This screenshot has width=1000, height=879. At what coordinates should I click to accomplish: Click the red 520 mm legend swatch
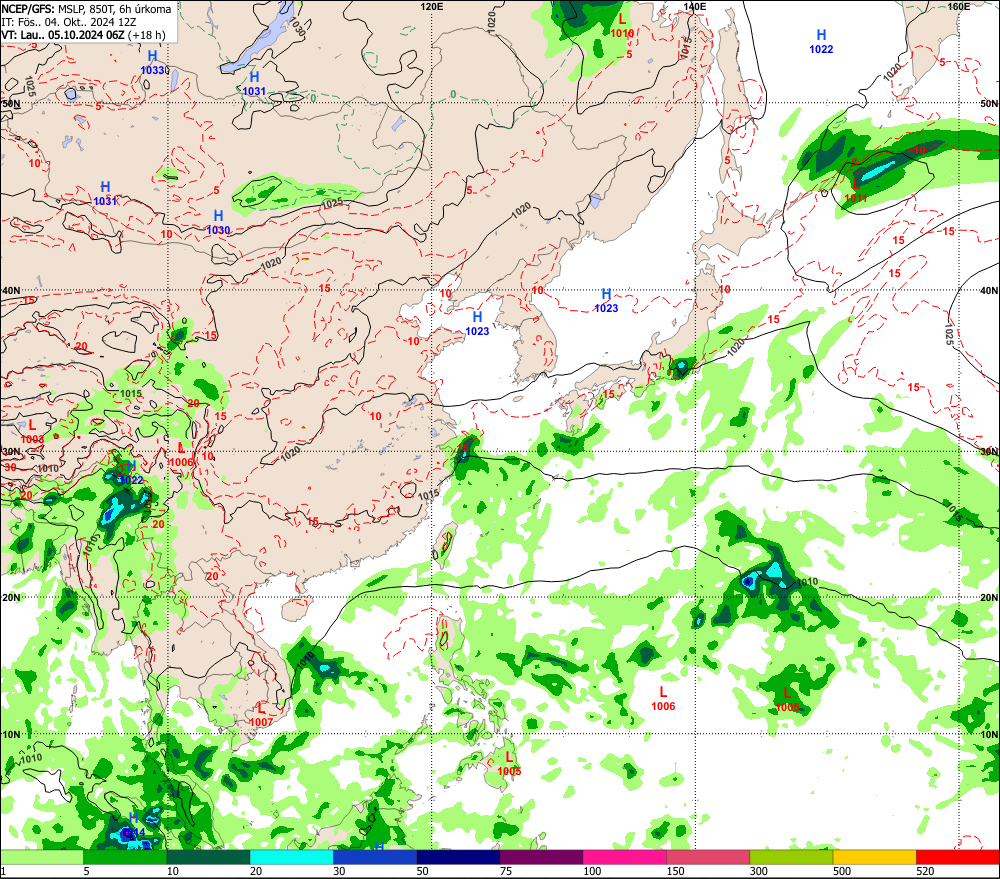coord(958,857)
